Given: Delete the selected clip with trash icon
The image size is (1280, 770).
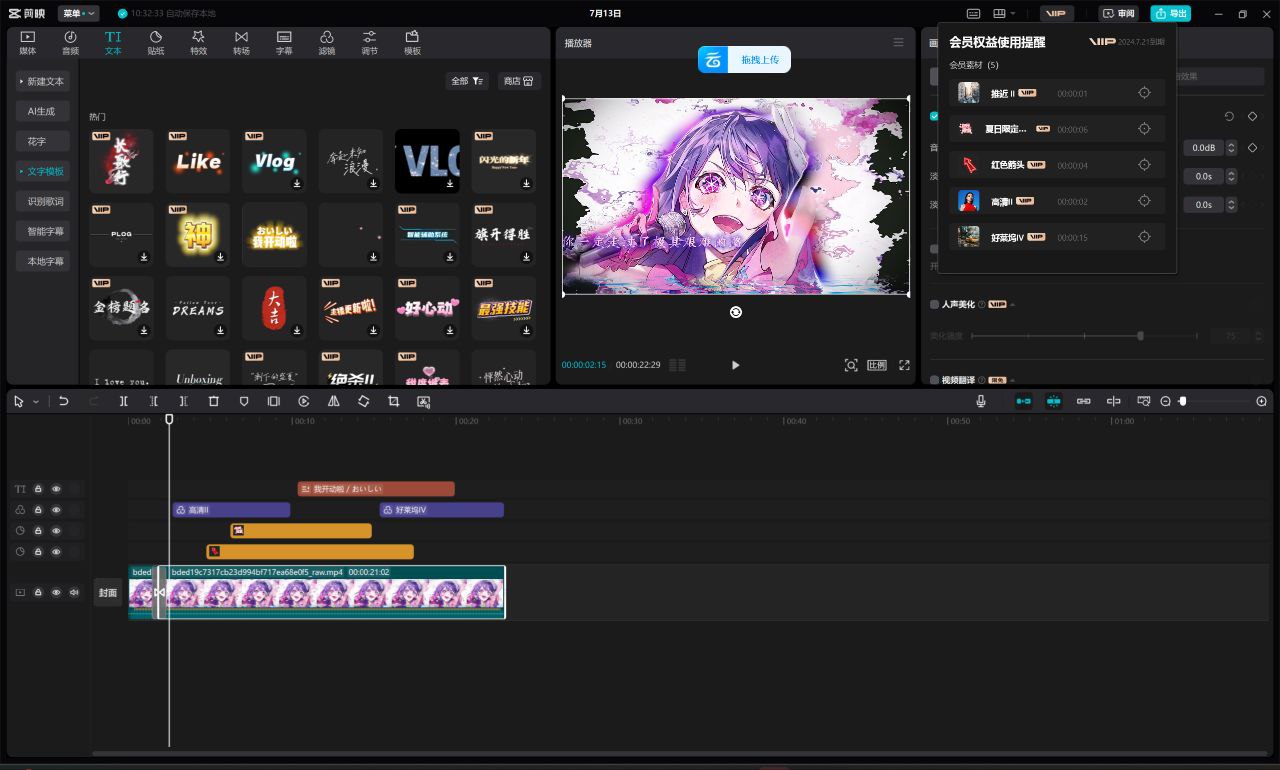Looking at the screenshot, I should (214, 401).
